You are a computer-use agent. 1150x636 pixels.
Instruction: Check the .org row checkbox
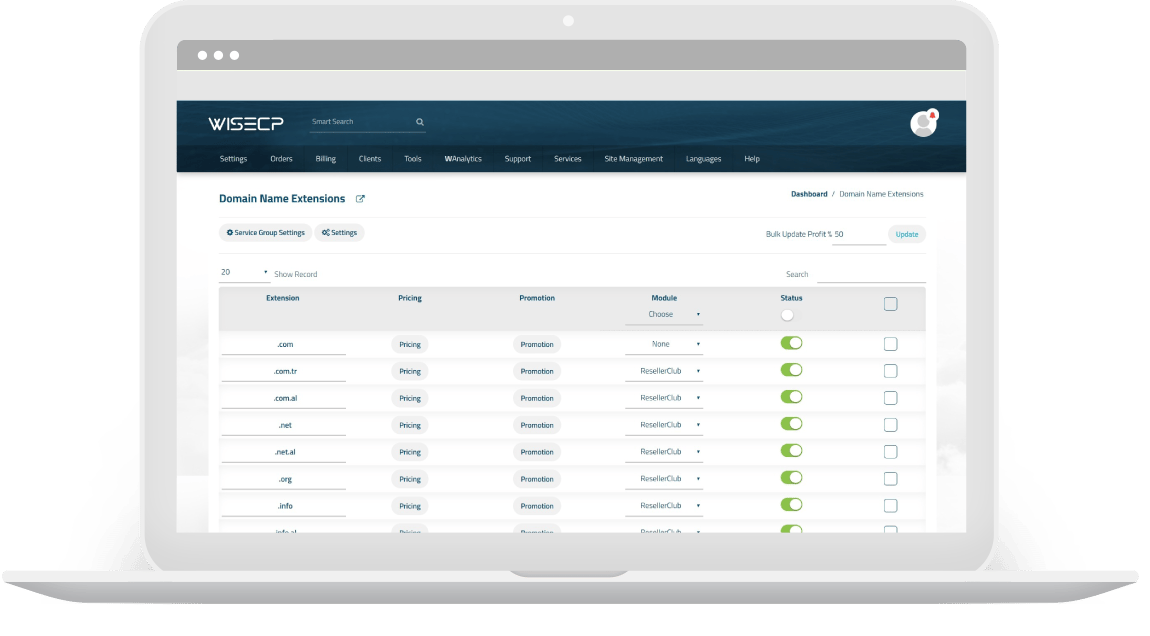click(x=890, y=479)
